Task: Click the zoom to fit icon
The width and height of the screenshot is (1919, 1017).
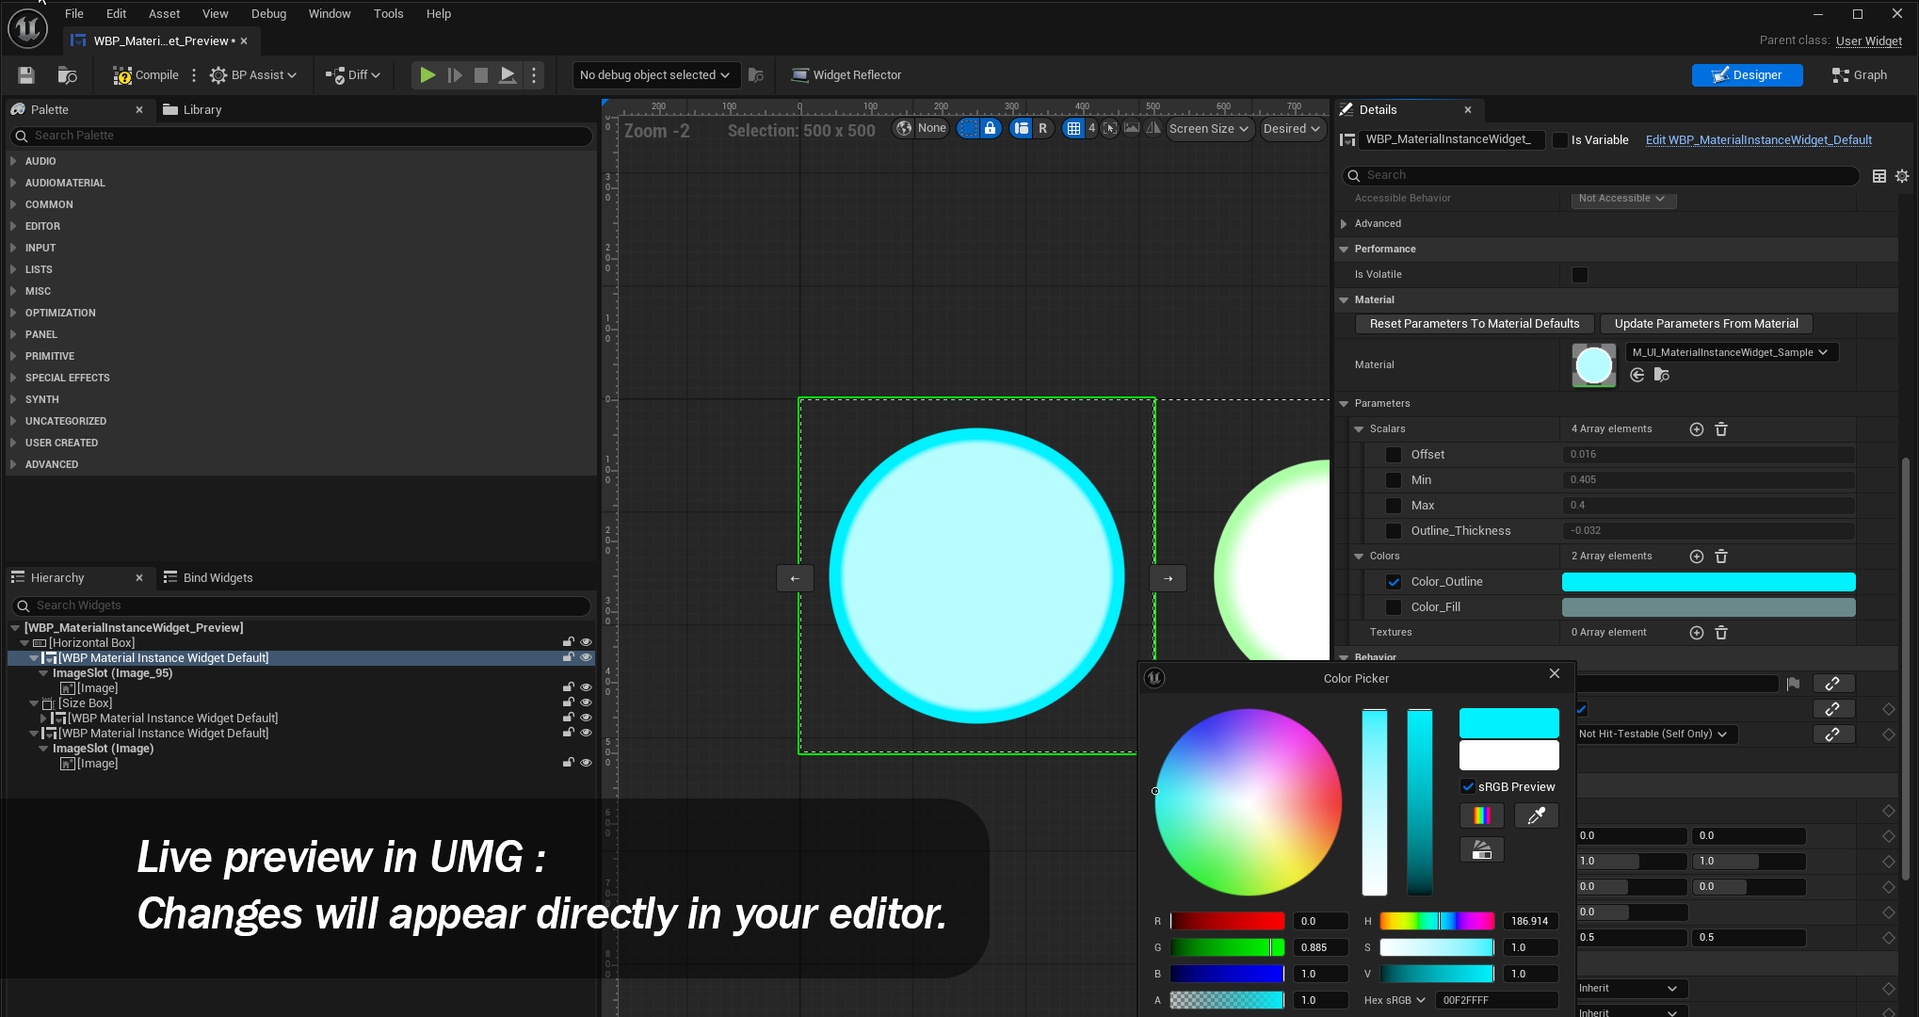Action: [1110, 128]
